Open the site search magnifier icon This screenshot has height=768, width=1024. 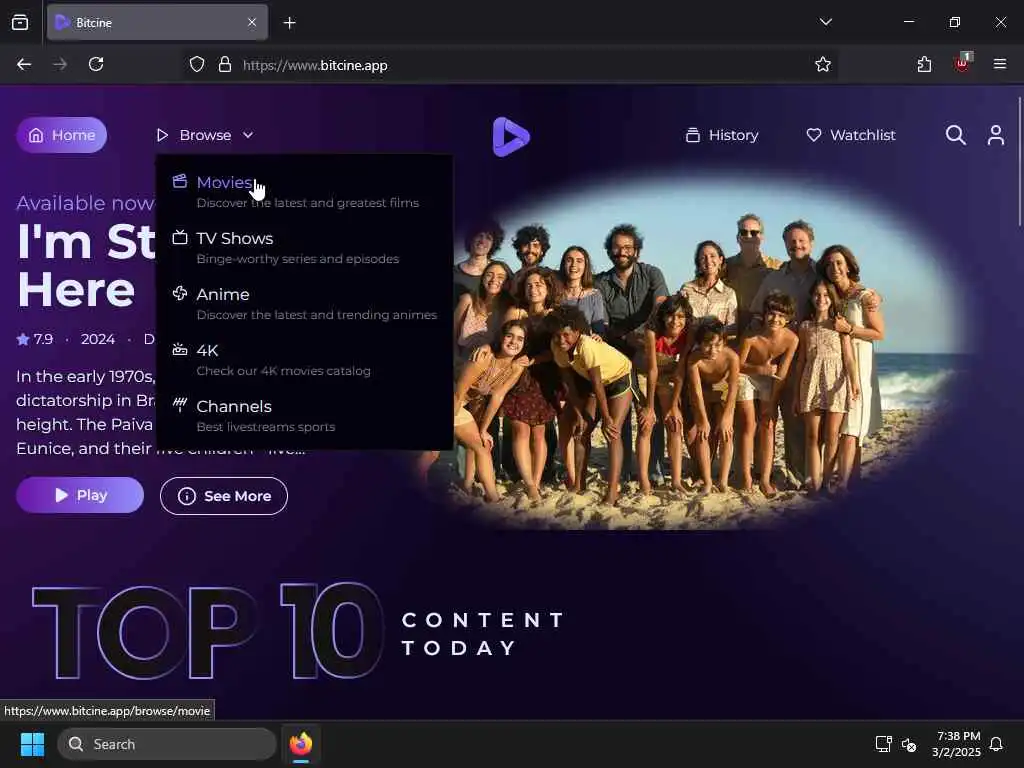point(955,135)
